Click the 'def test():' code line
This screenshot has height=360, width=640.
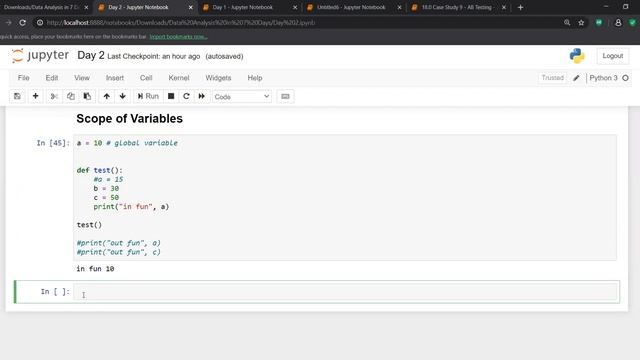(100, 170)
